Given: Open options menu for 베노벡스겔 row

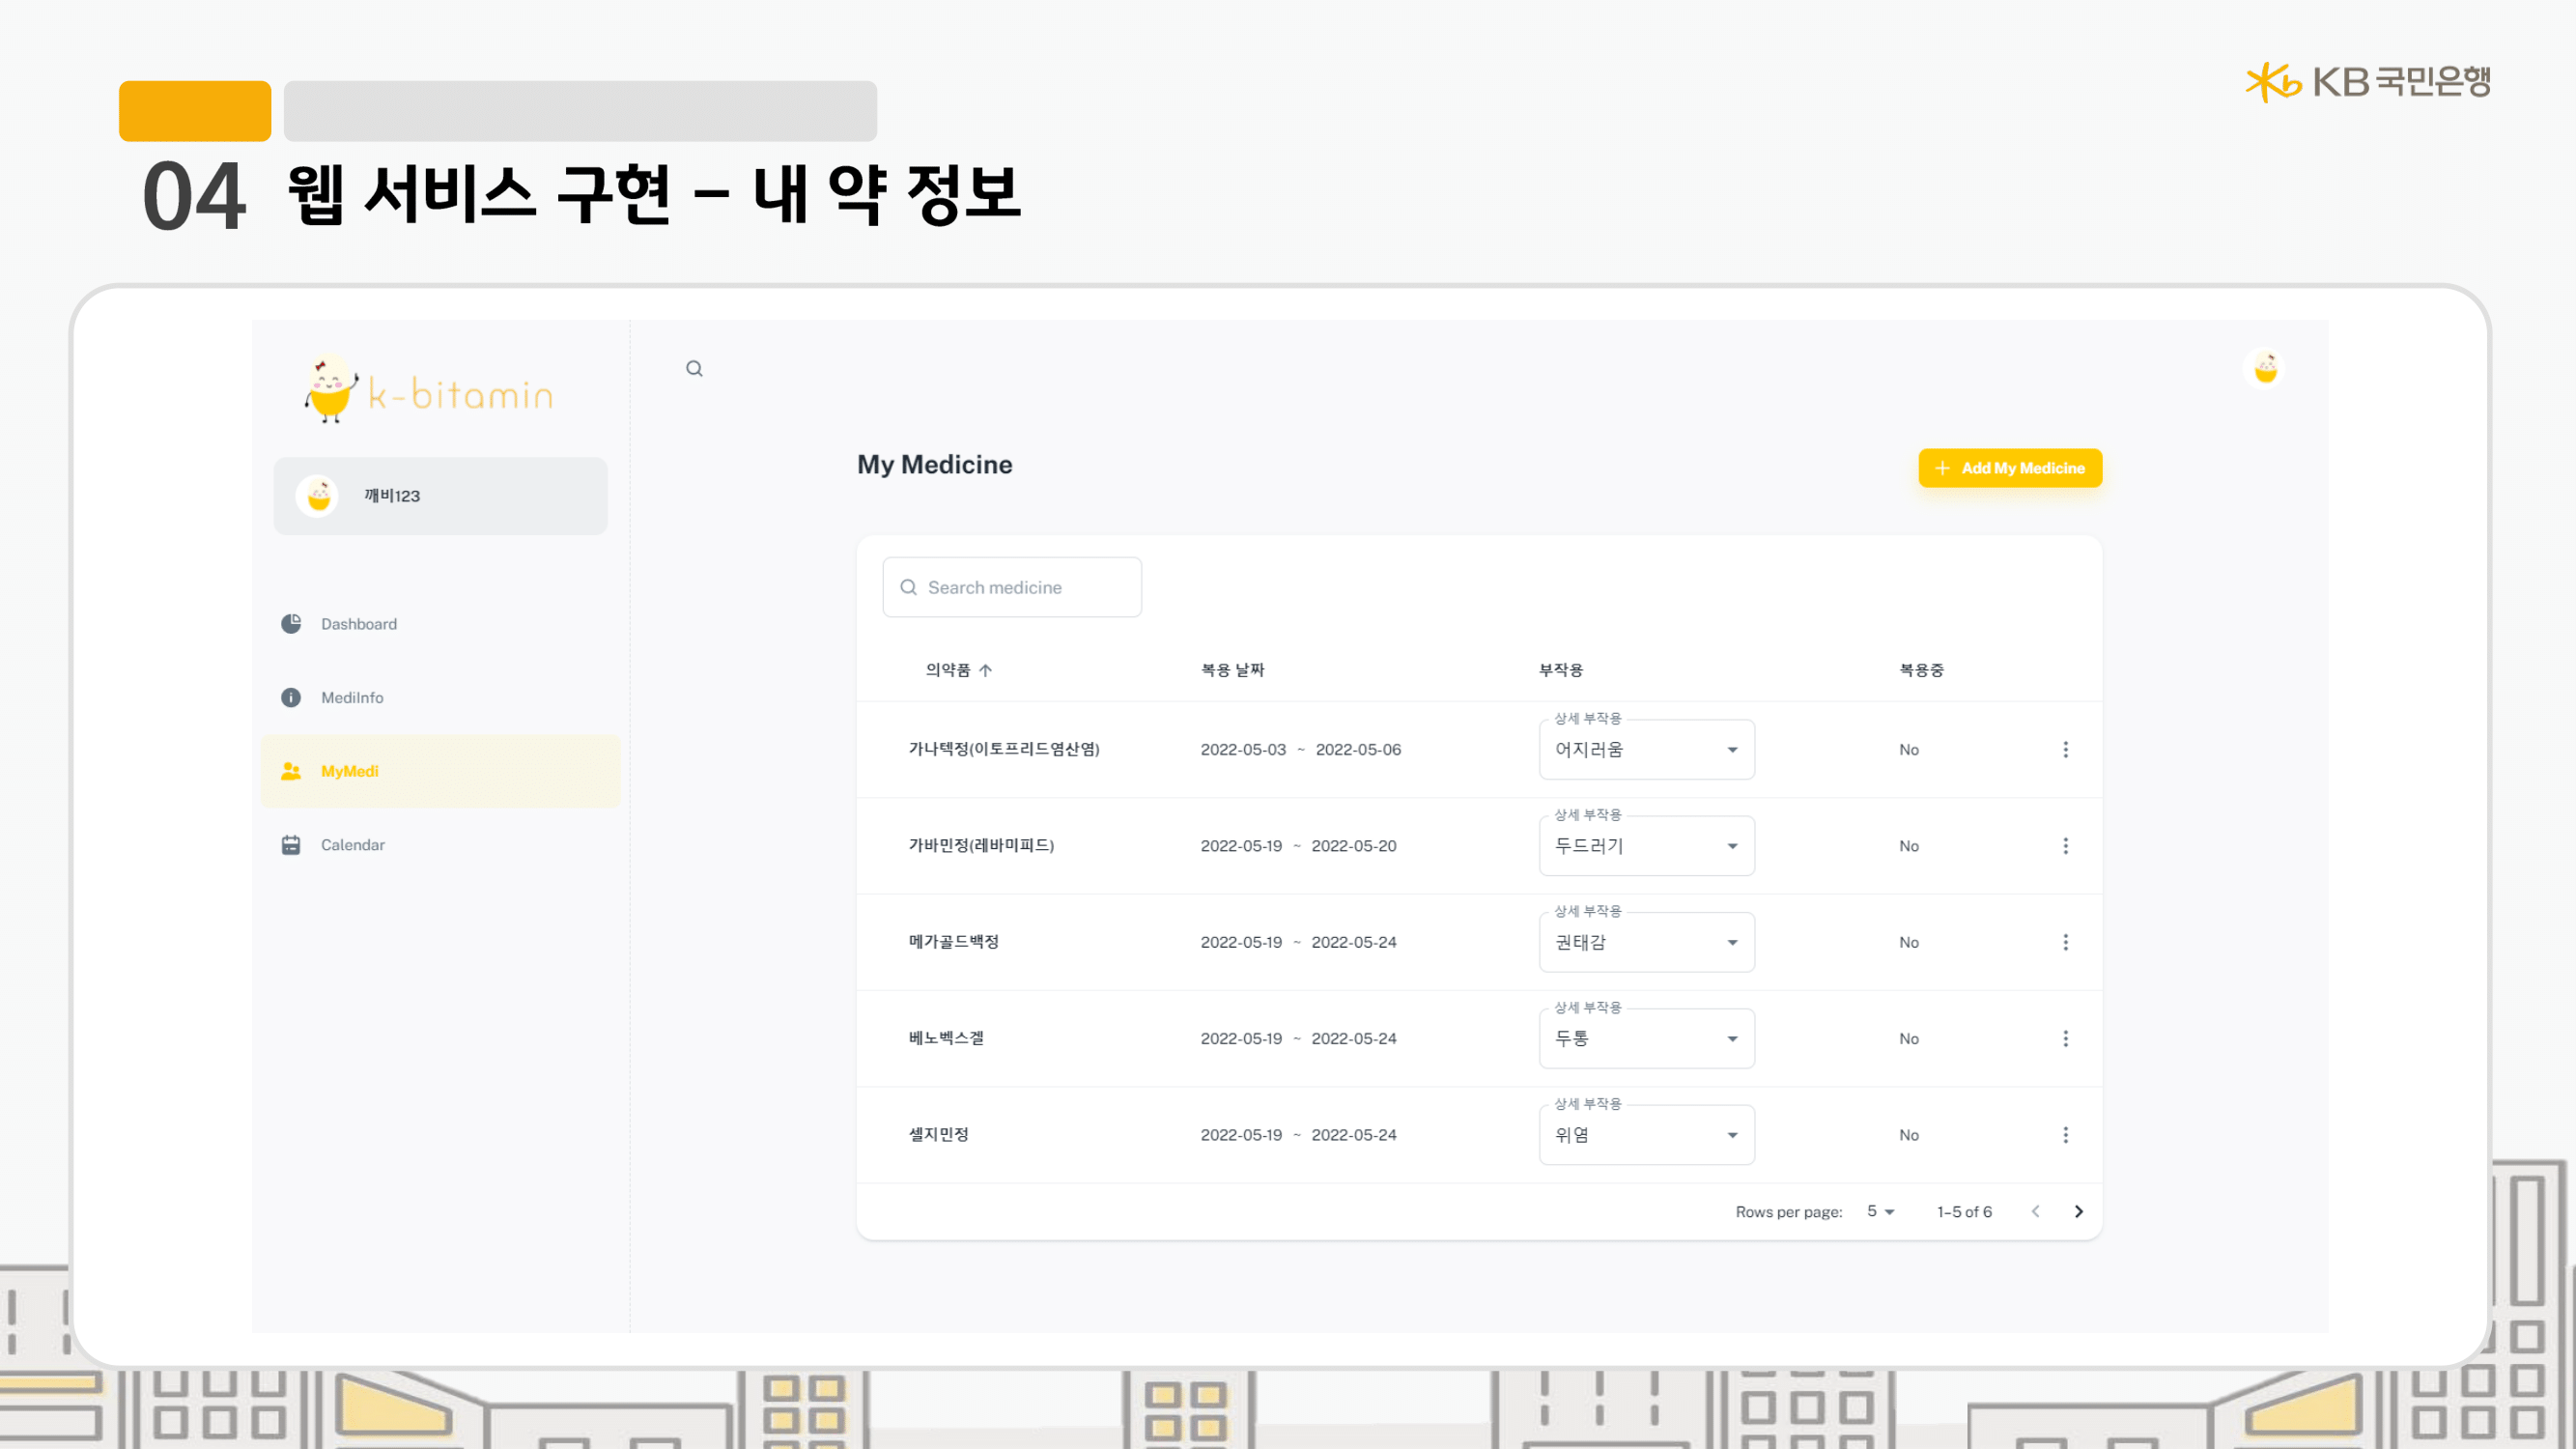Looking at the screenshot, I should [x=2065, y=1038].
